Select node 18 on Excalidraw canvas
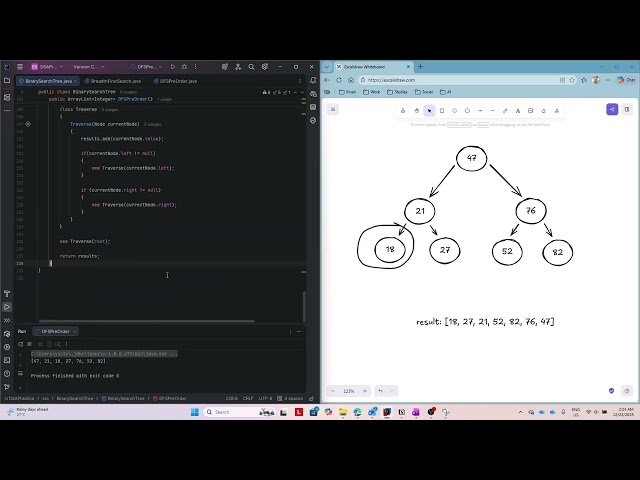The width and height of the screenshot is (640, 480). coord(390,249)
